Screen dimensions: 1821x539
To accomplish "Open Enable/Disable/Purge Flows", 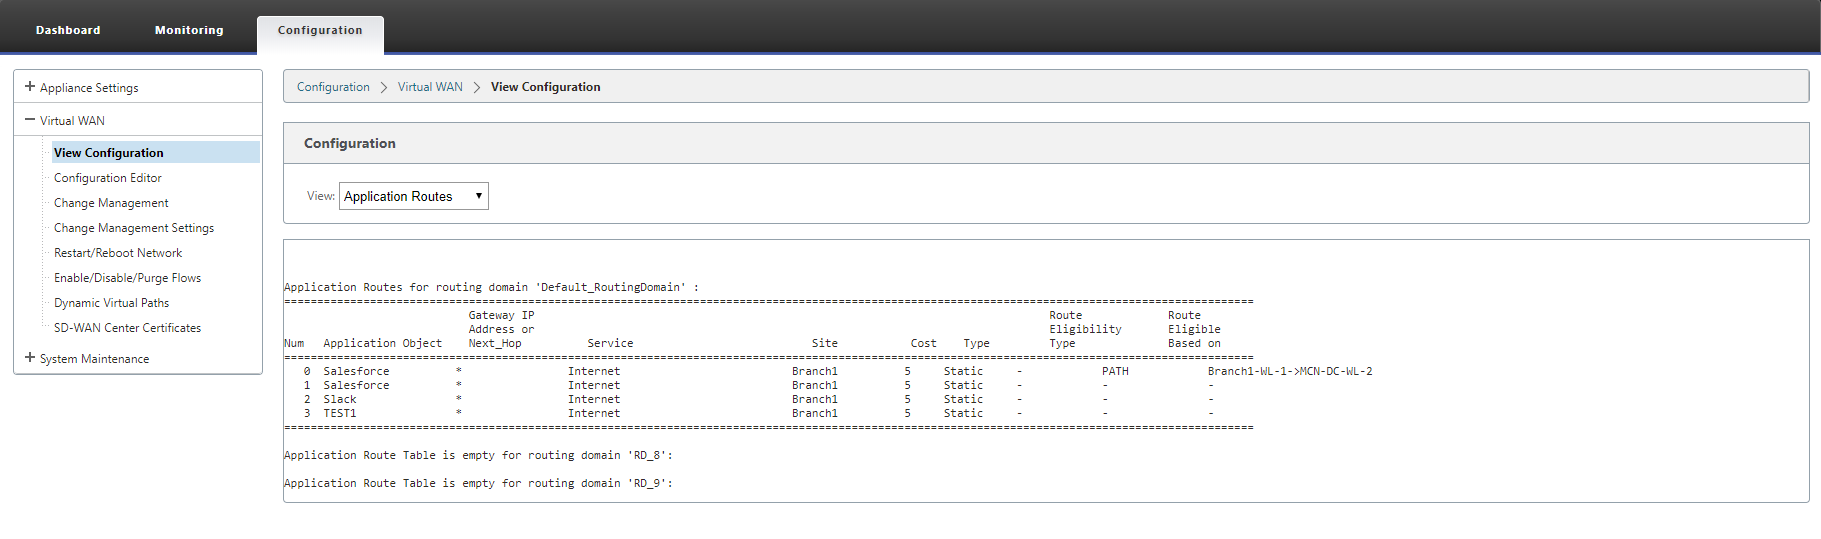I will 127,278.
